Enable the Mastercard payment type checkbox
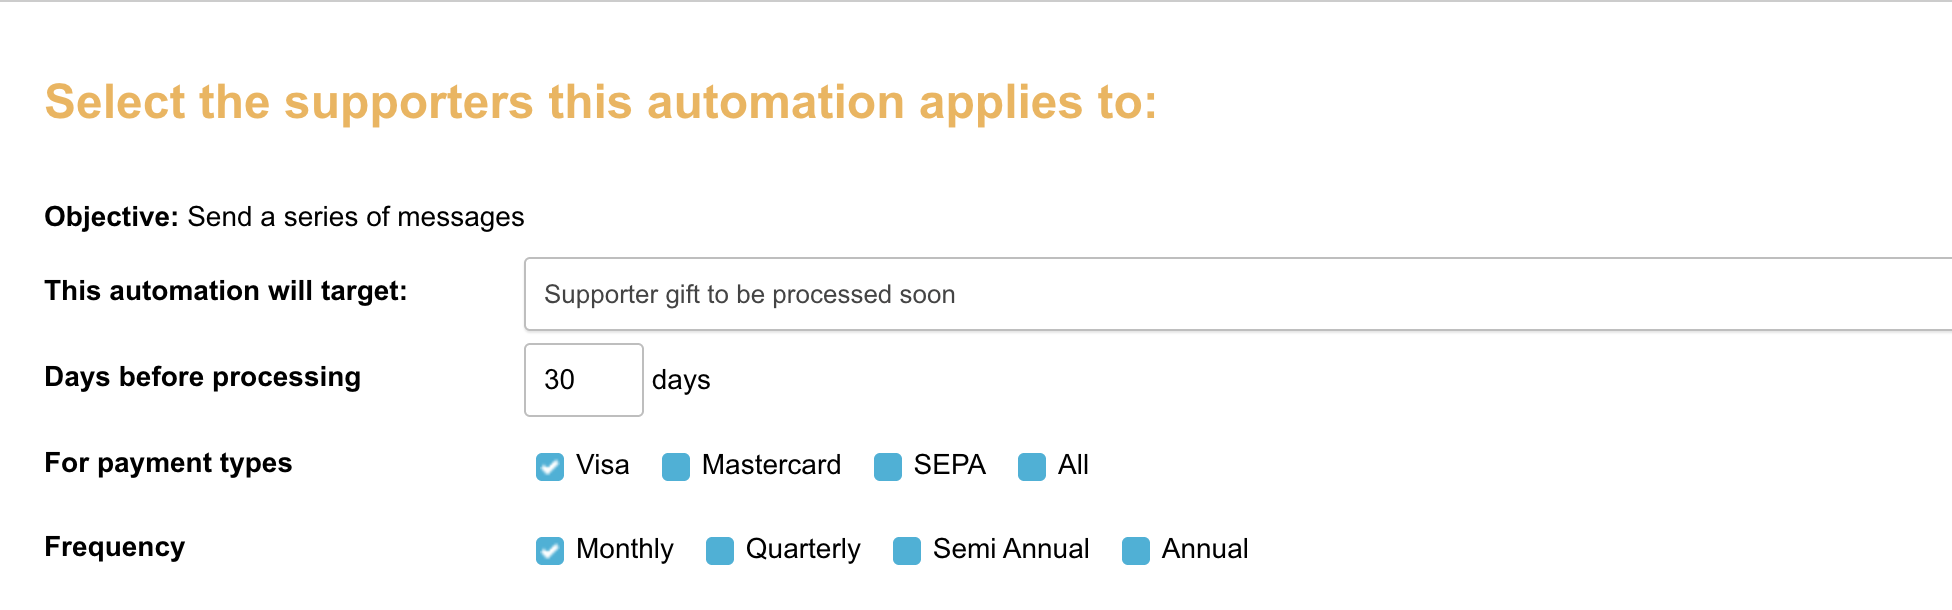1952x610 pixels. click(x=676, y=467)
